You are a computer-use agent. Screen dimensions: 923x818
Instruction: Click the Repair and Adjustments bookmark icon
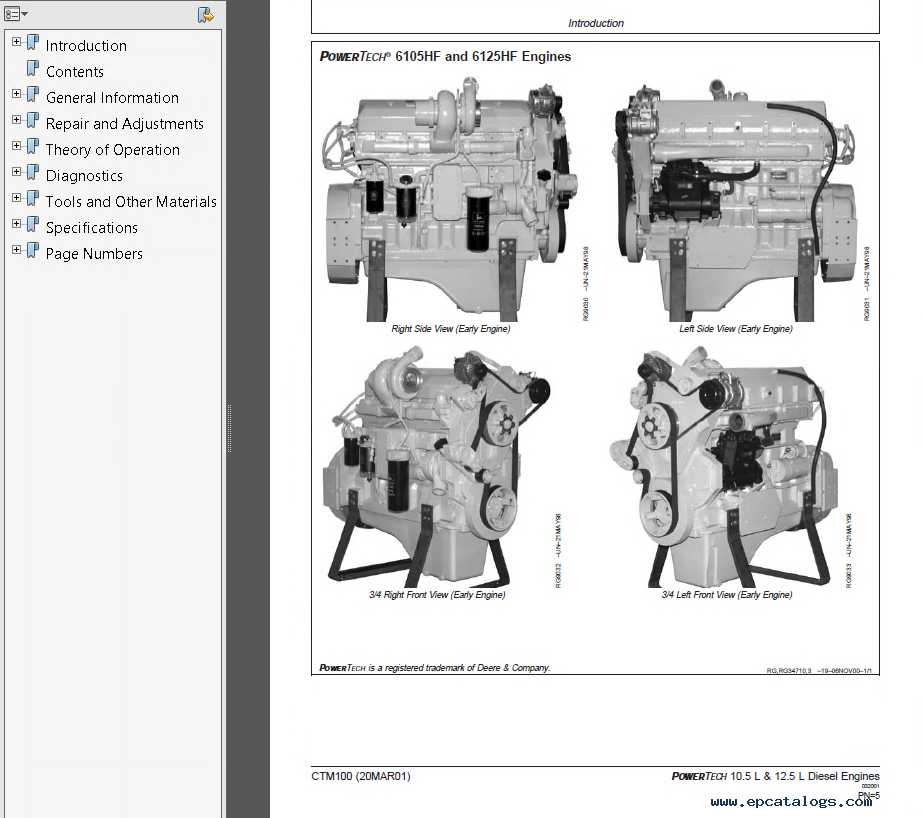click(33, 120)
